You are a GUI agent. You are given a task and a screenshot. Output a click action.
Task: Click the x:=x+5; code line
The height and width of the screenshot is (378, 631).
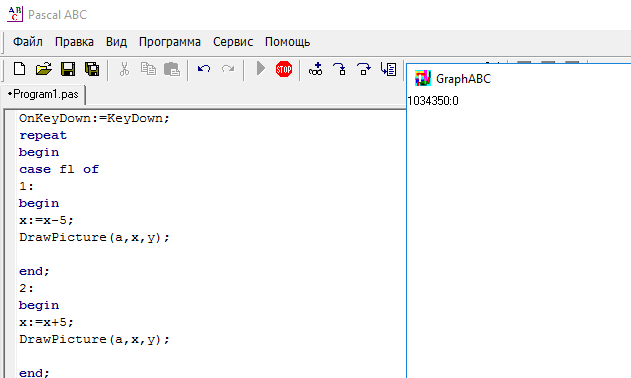[x=46, y=322]
